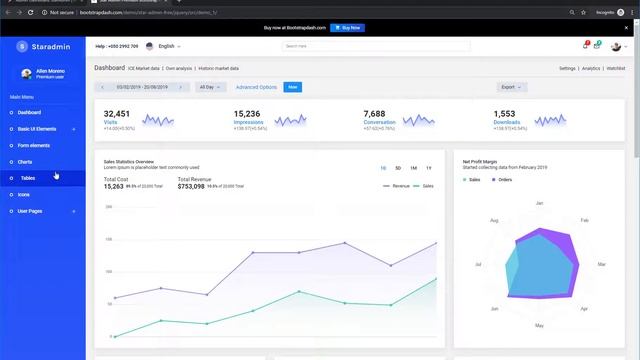
Task: Click browser forward arrow
Action: 19,13
